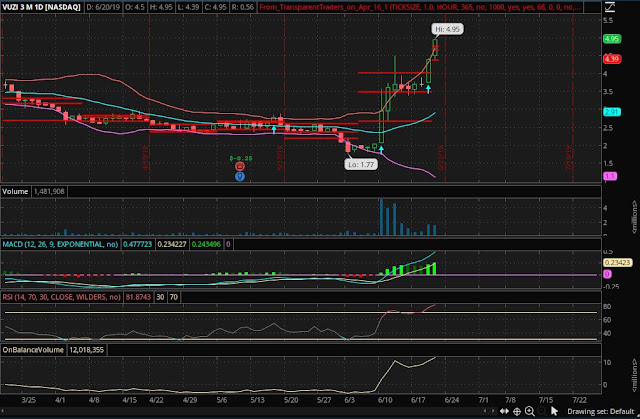Click the chart scale icon above price axis
This screenshot has height=419, width=640.
tap(610, 7)
